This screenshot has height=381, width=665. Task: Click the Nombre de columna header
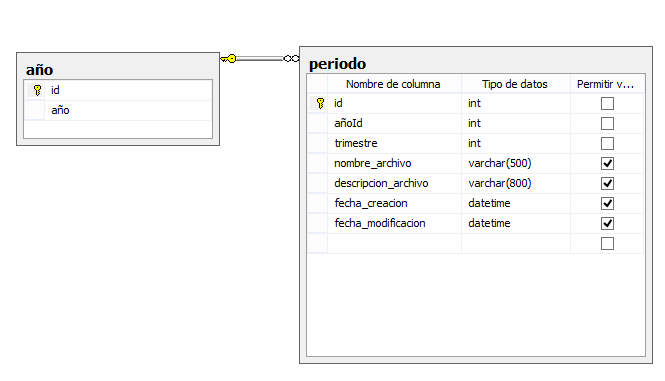point(394,84)
